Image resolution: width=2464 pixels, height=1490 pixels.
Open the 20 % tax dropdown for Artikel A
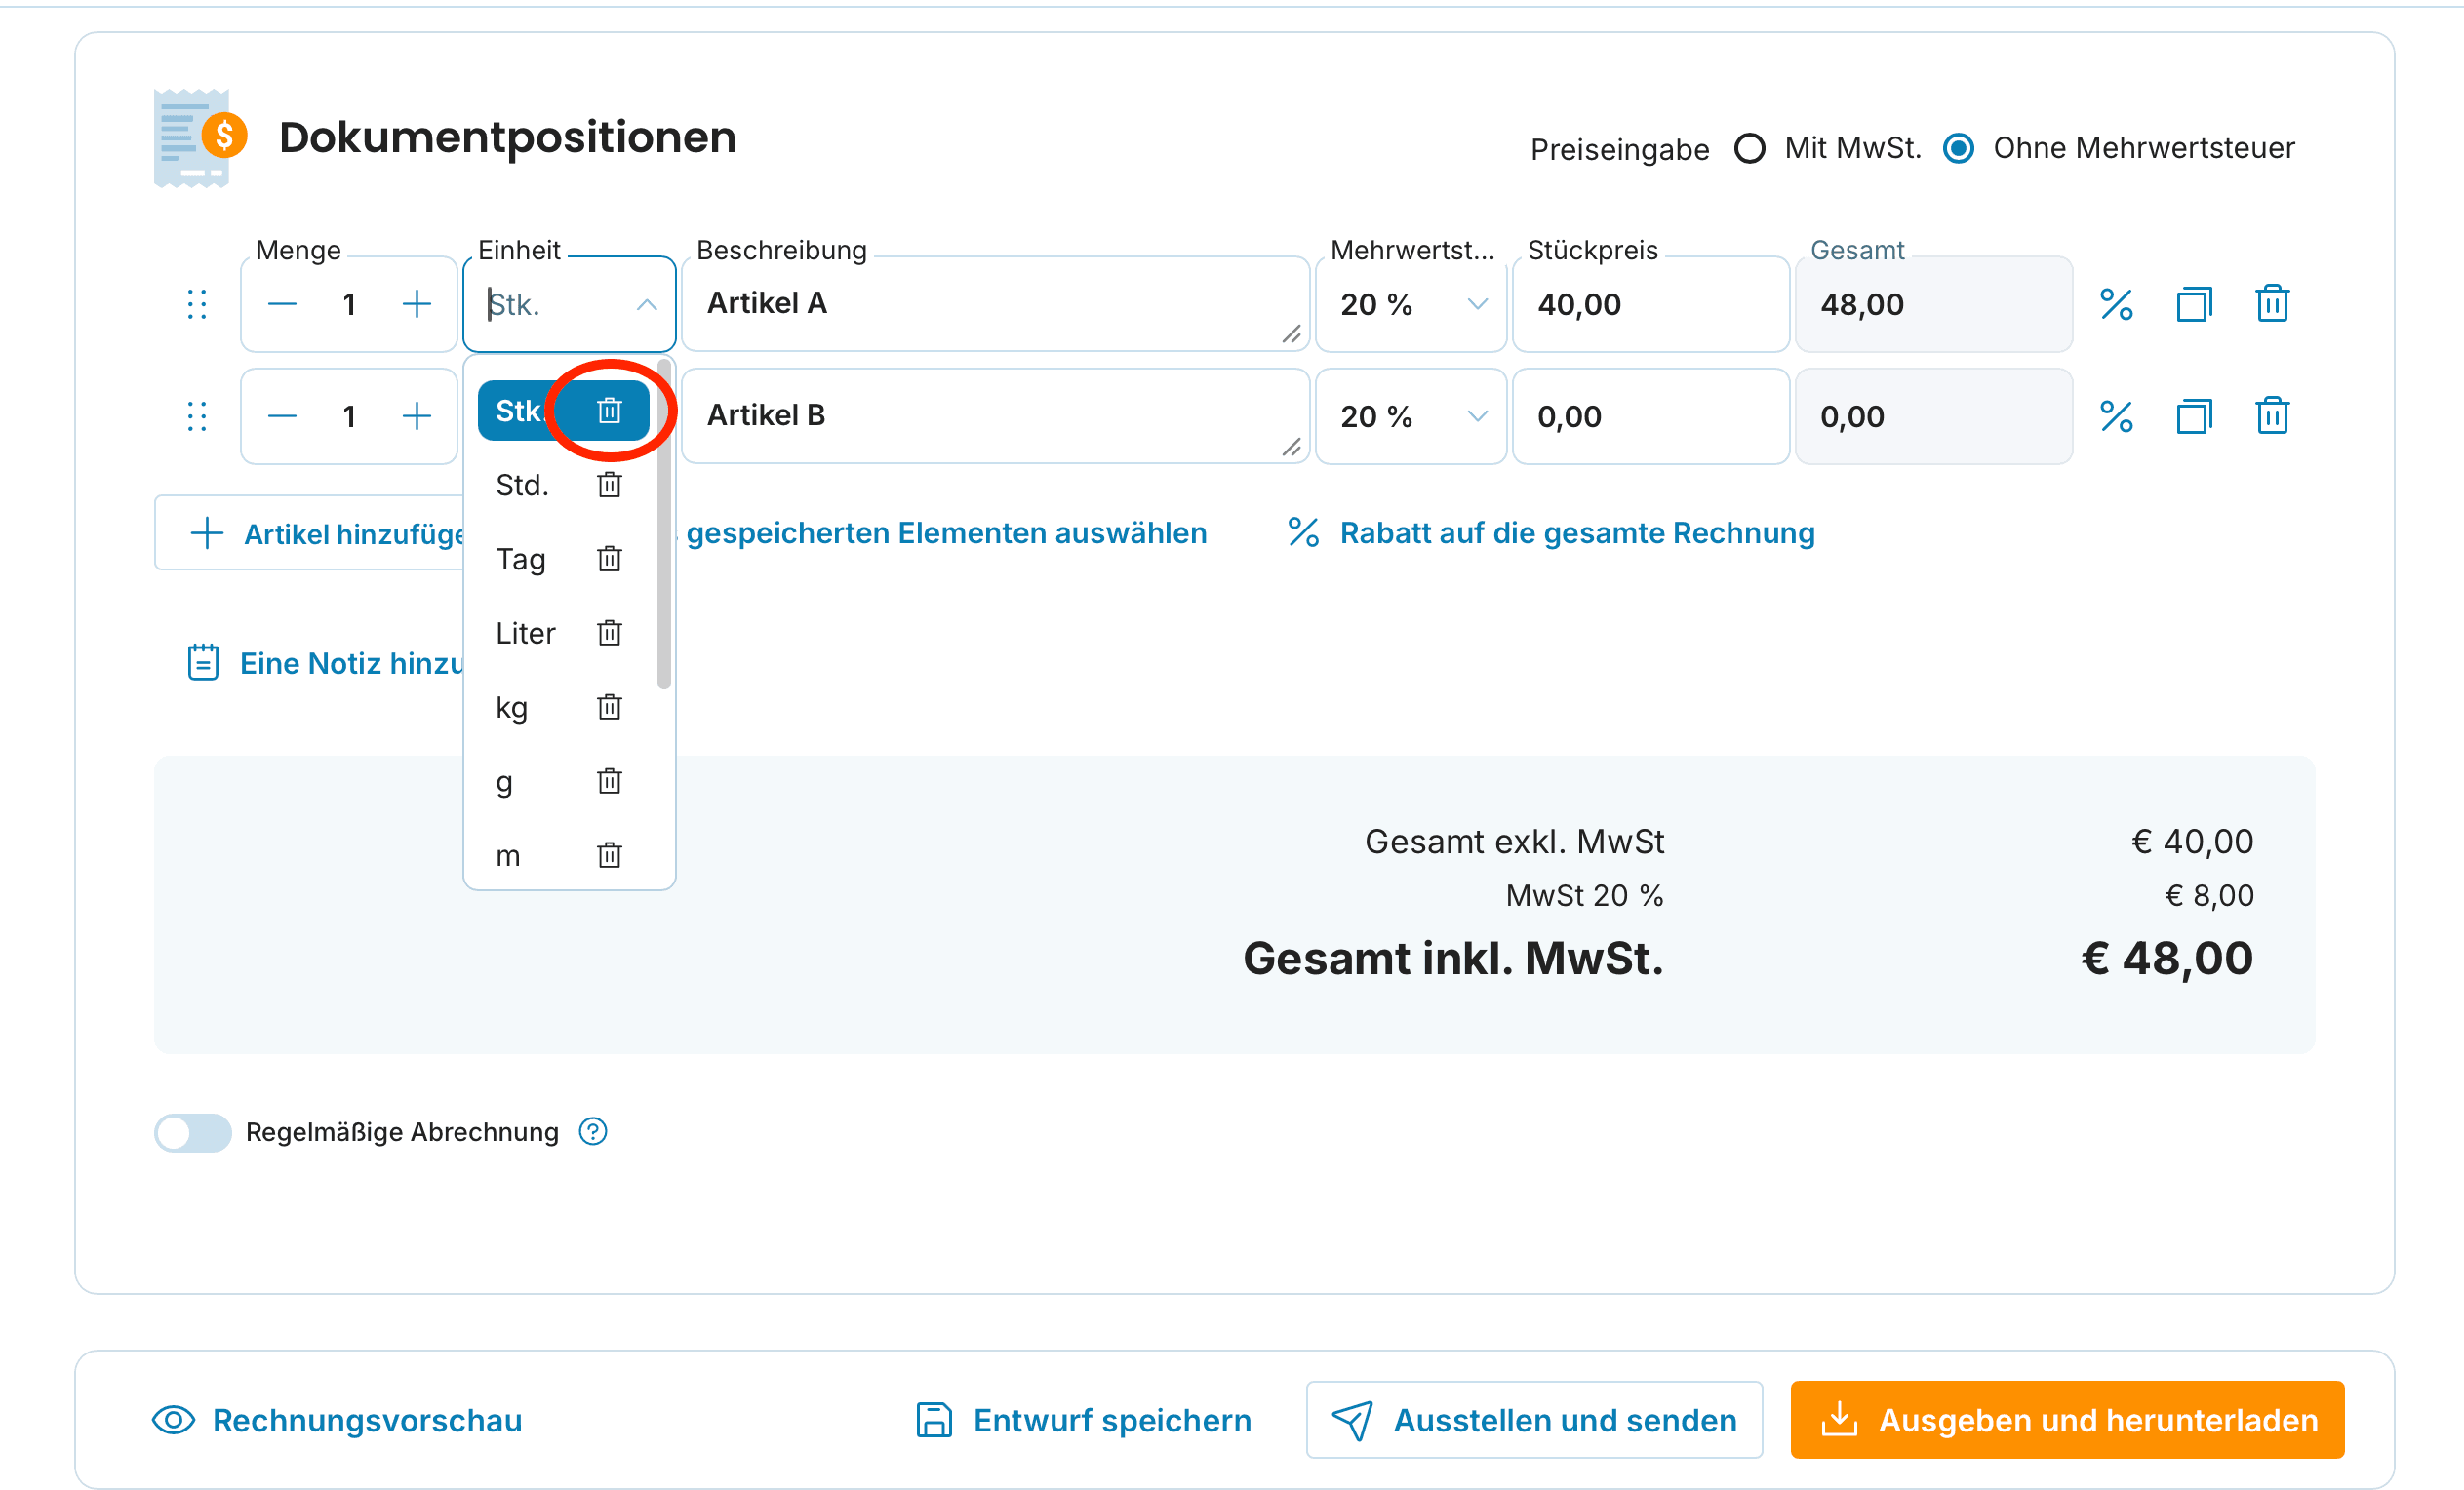[1410, 304]
